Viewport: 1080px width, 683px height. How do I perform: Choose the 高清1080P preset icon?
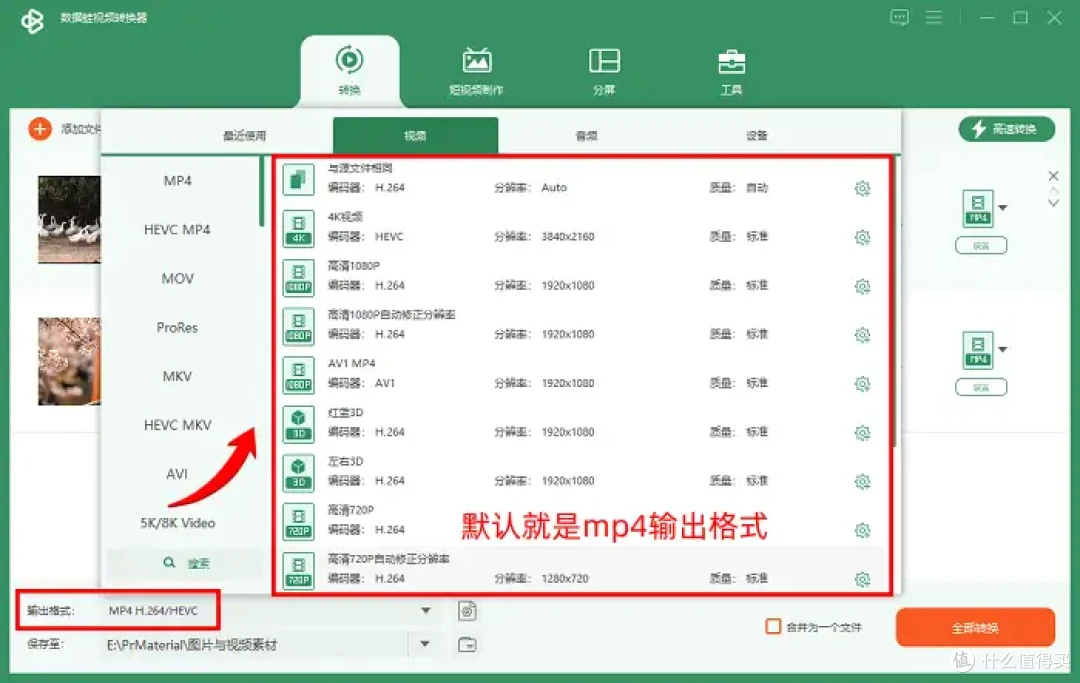point(298,277)
